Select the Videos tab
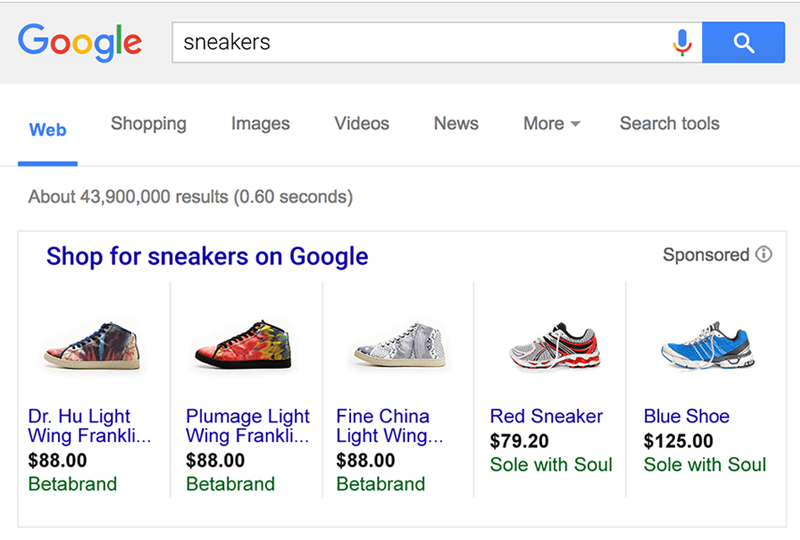Screen dimensions: 800x540 point(362,124)
